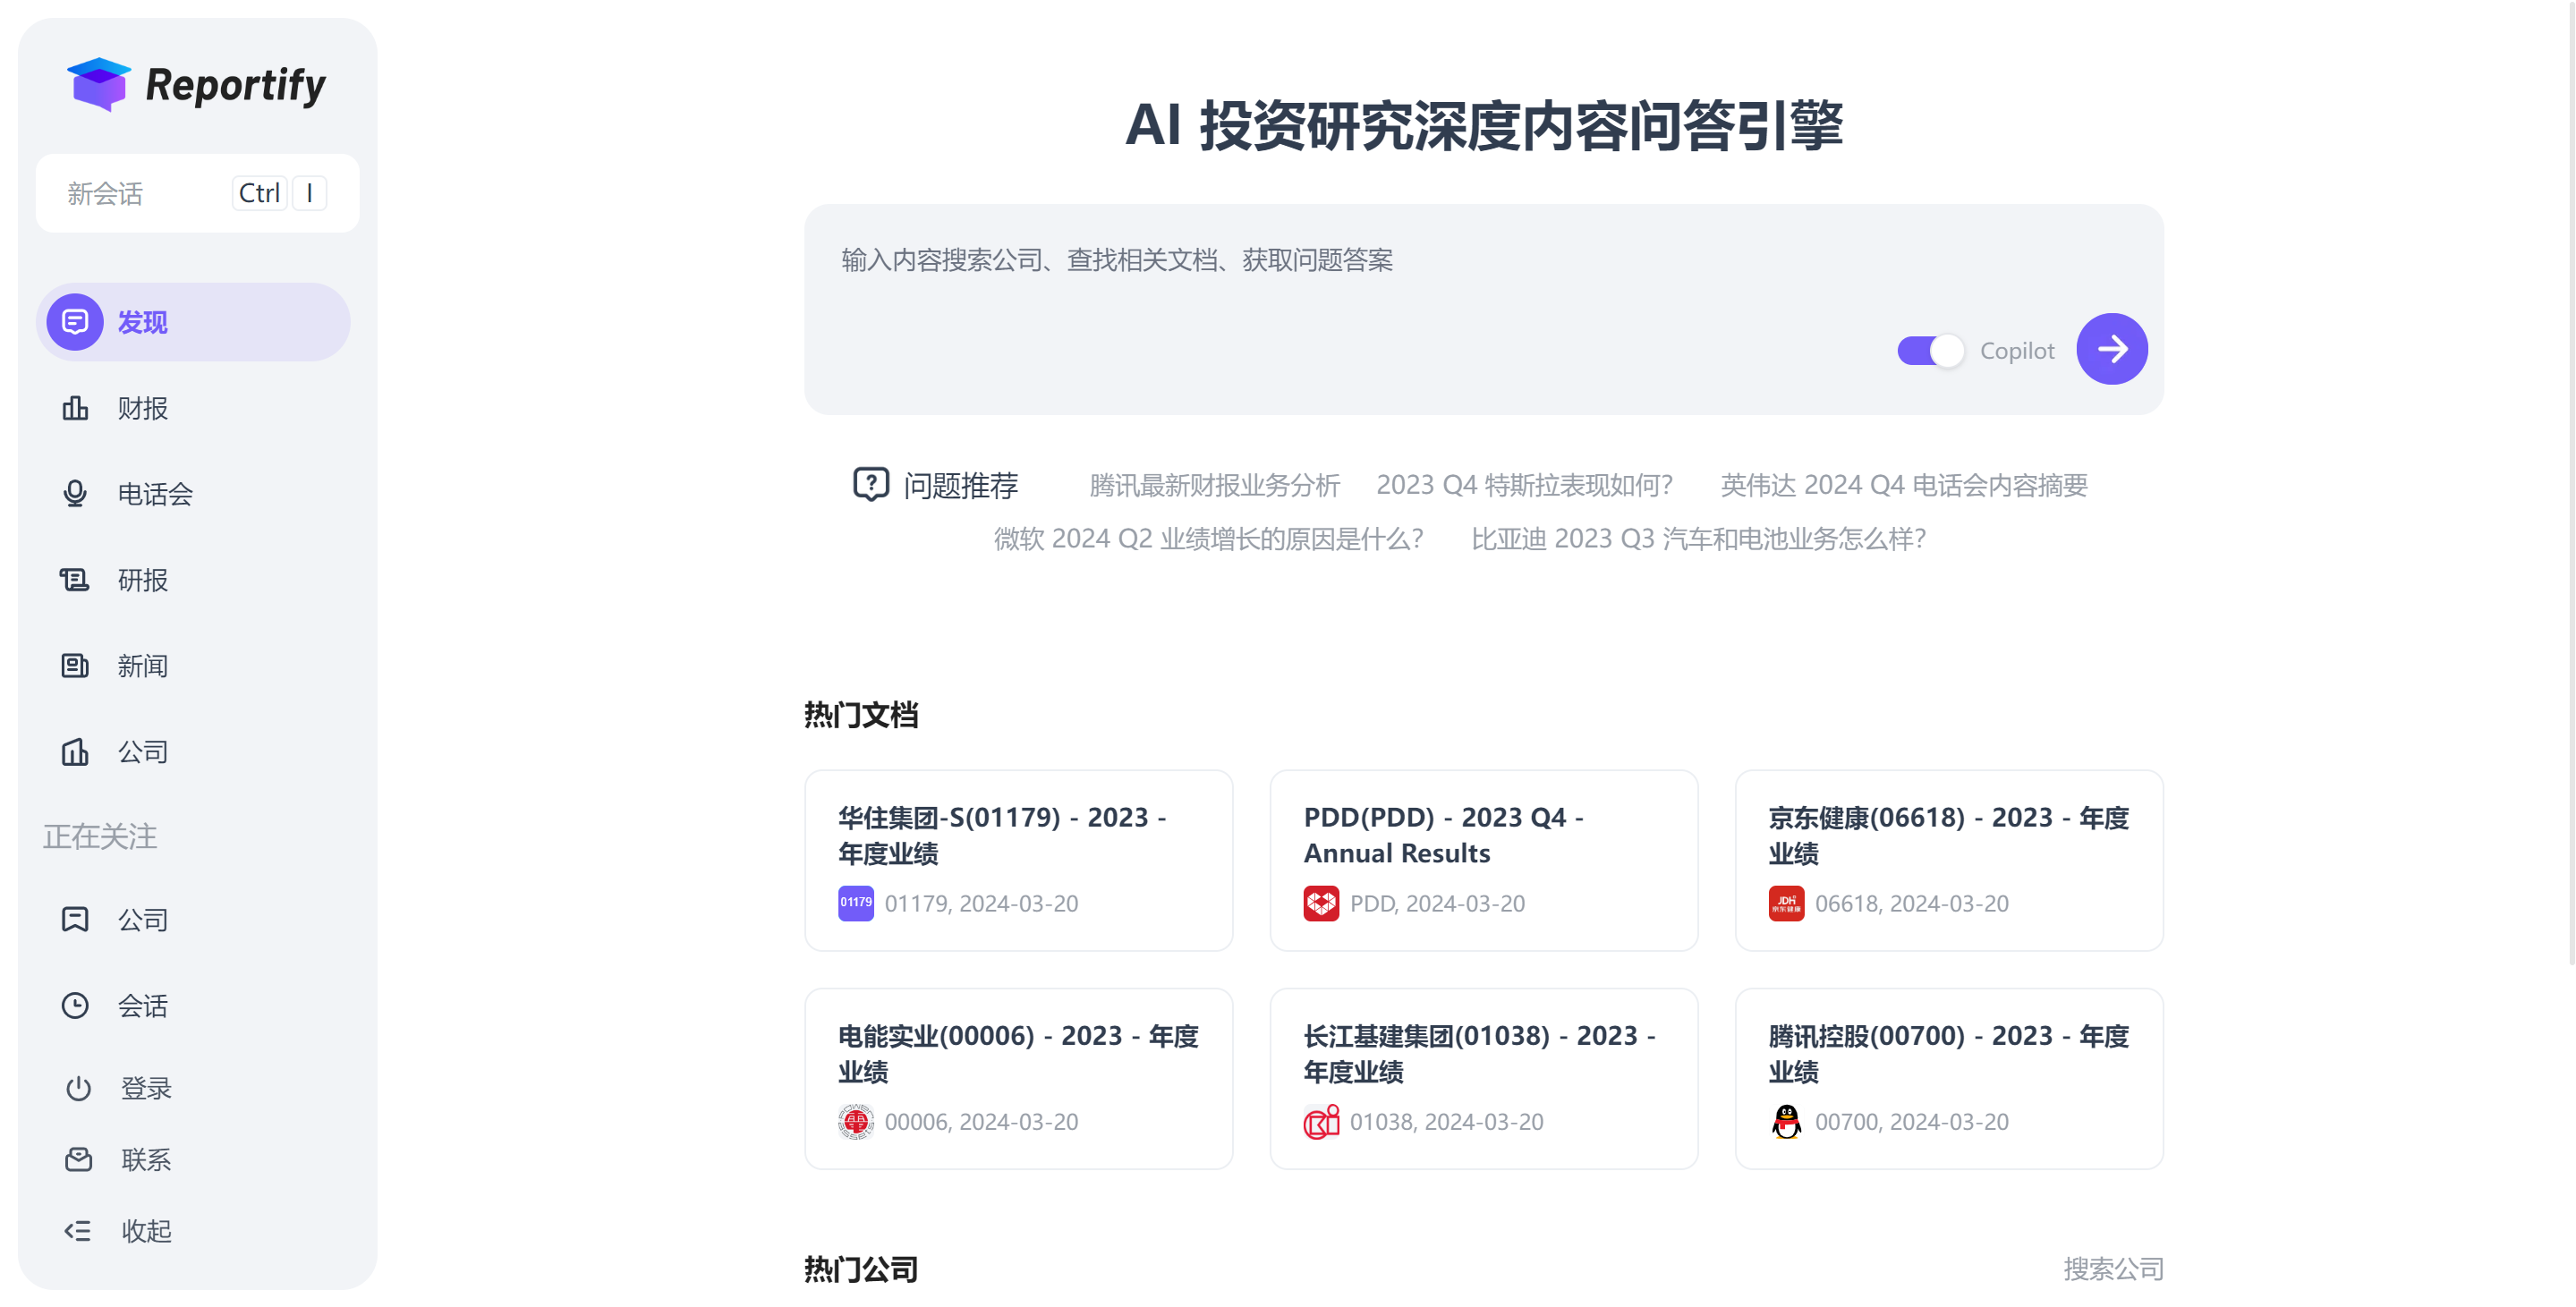Submit the query with the arrow button
The image size is (2576, 1307).
[x=2111, y=349]
